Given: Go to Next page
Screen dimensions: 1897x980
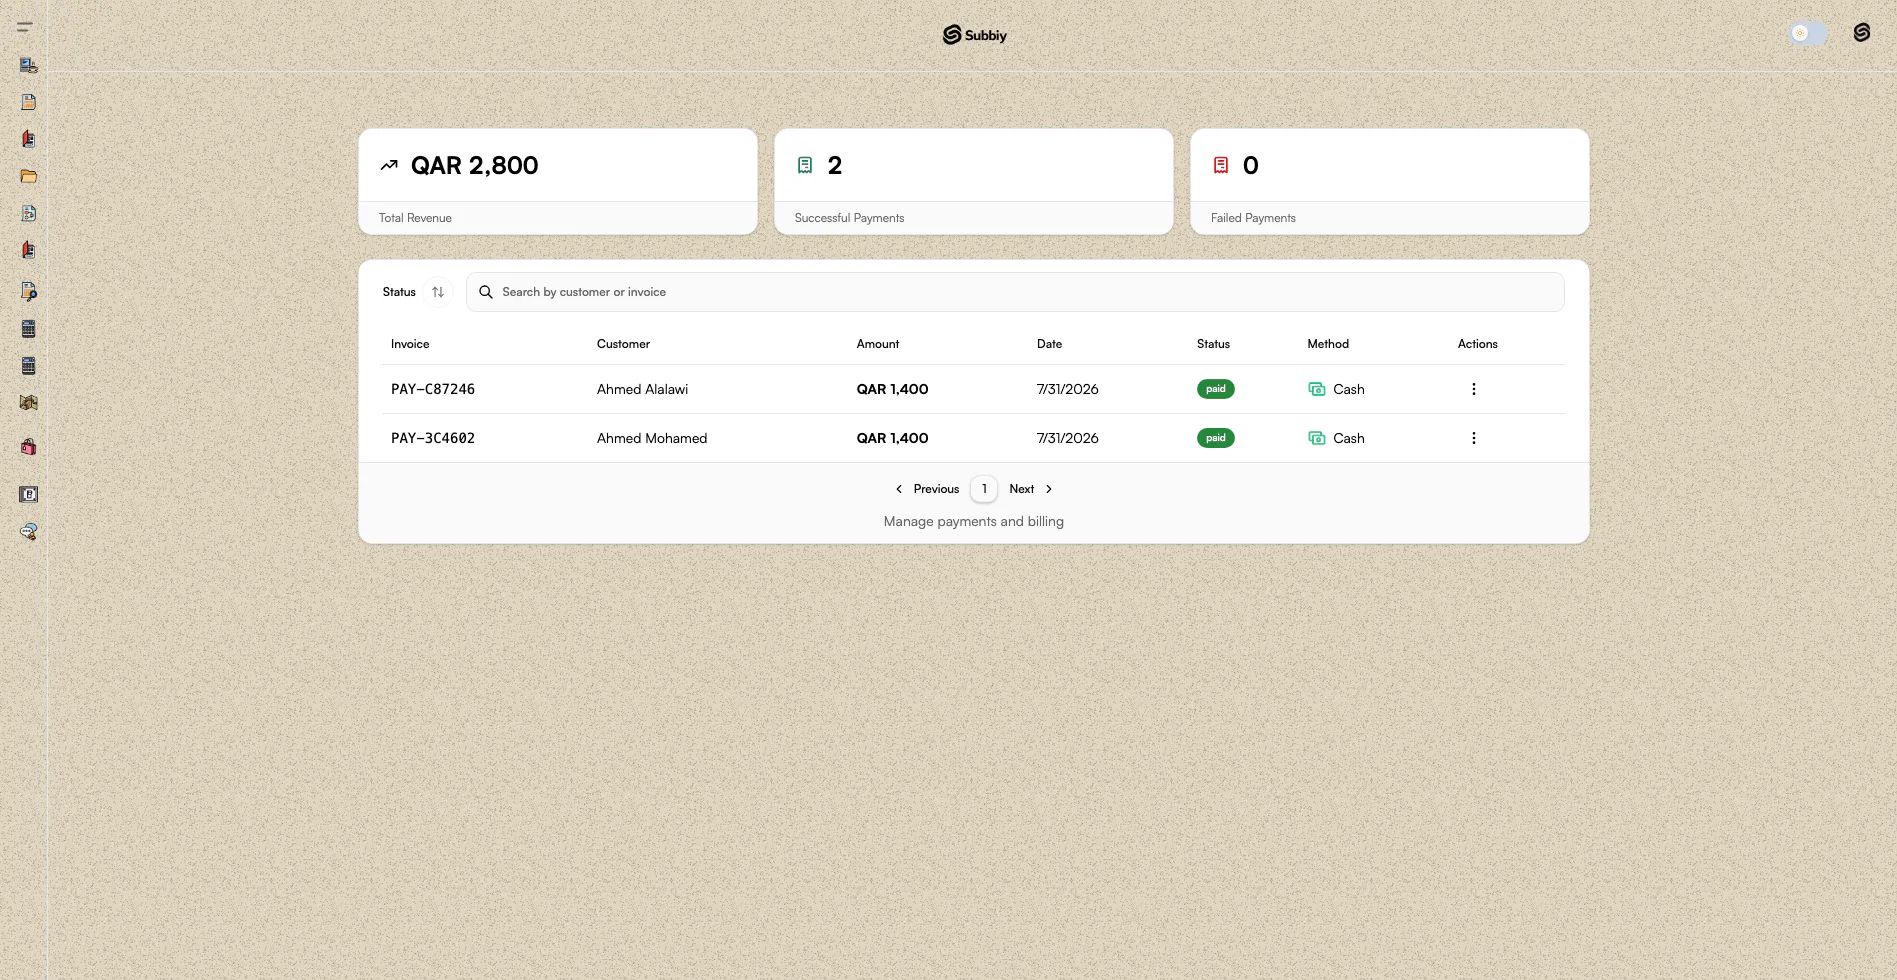Looking at the screenshot, I should 1031,489.
